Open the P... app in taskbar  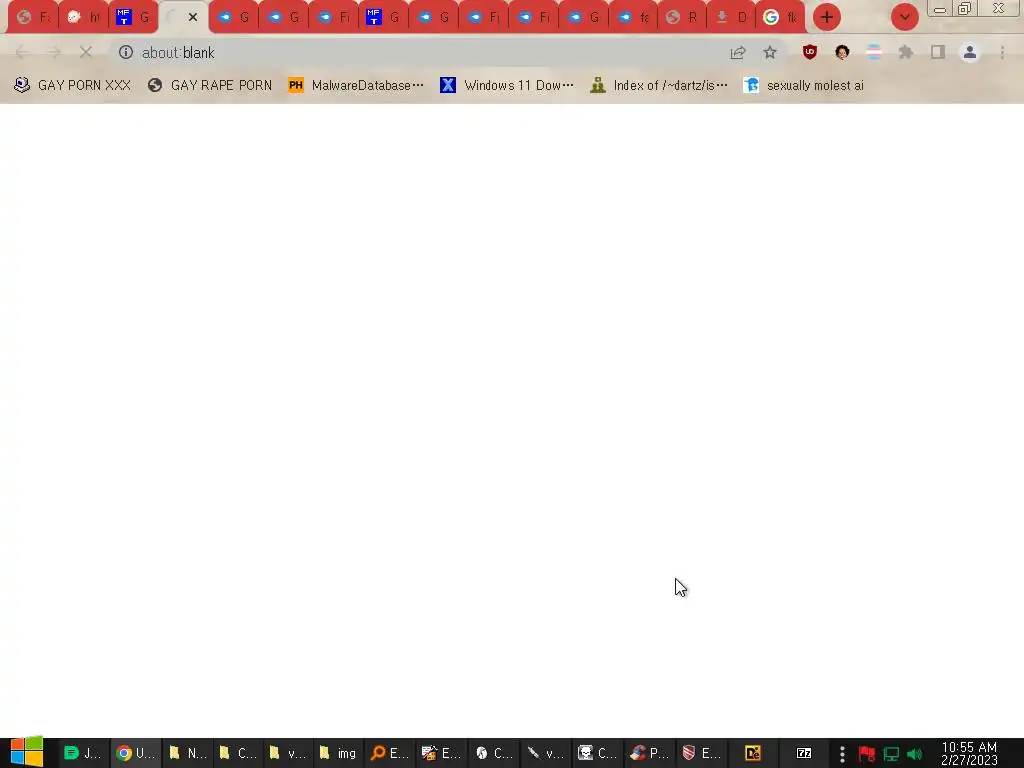(649, 753)
